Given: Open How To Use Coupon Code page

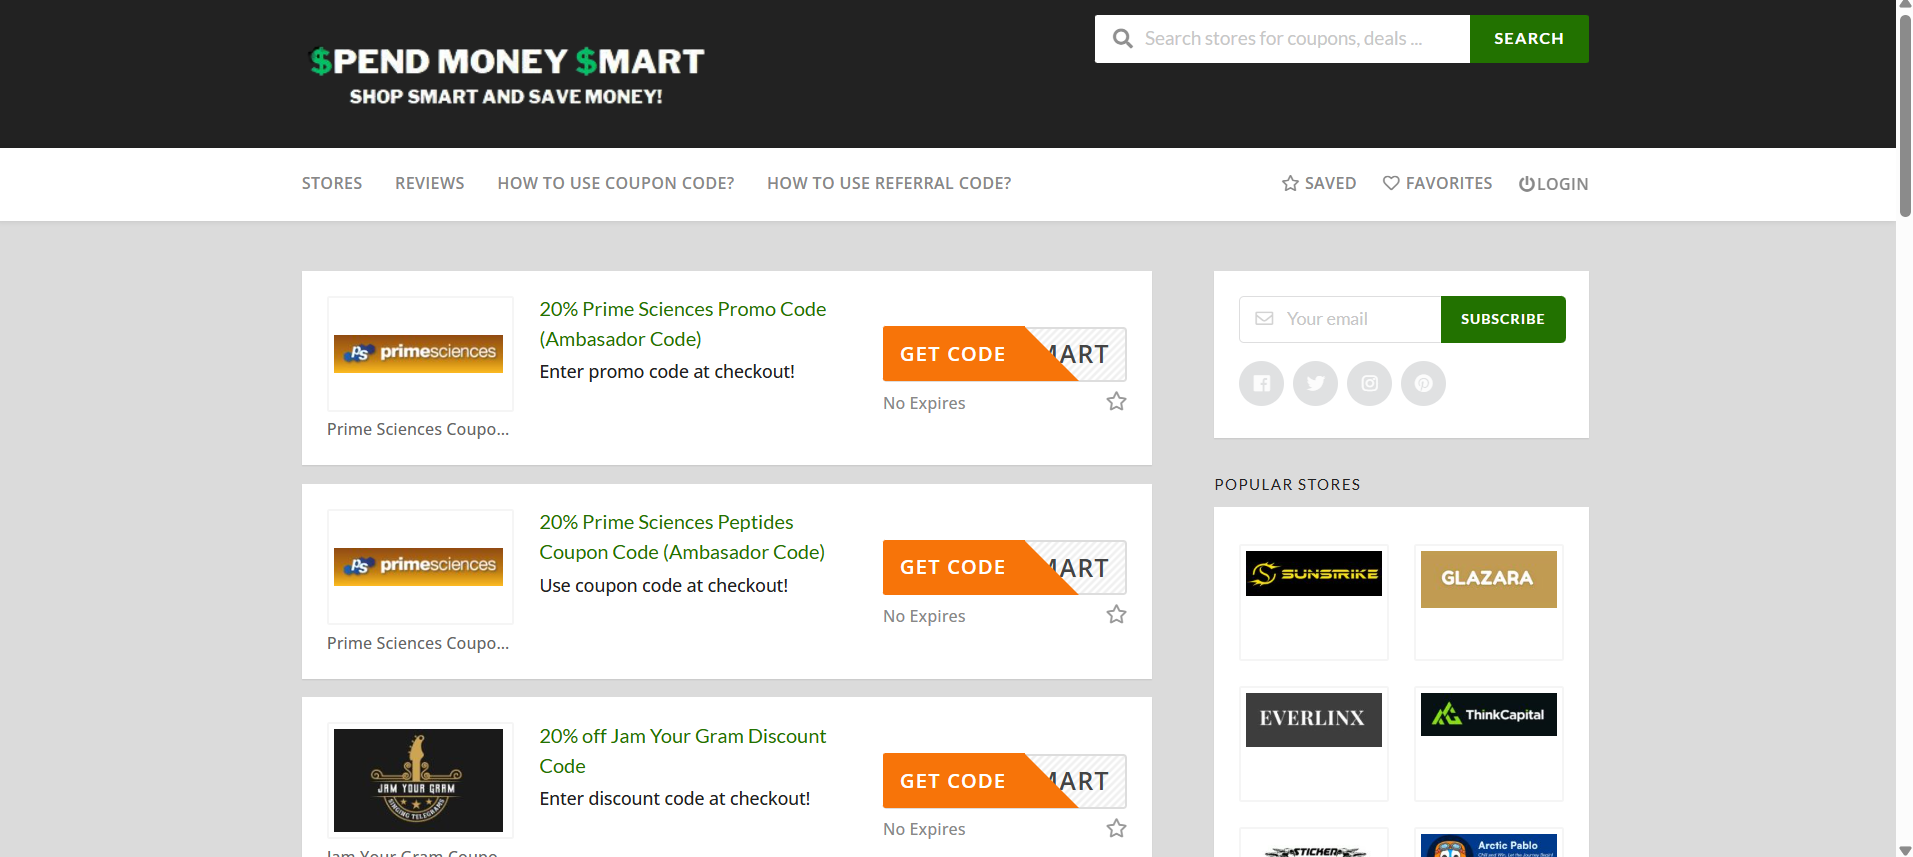Looking at the screenshot, I should [x=615, y=184].
